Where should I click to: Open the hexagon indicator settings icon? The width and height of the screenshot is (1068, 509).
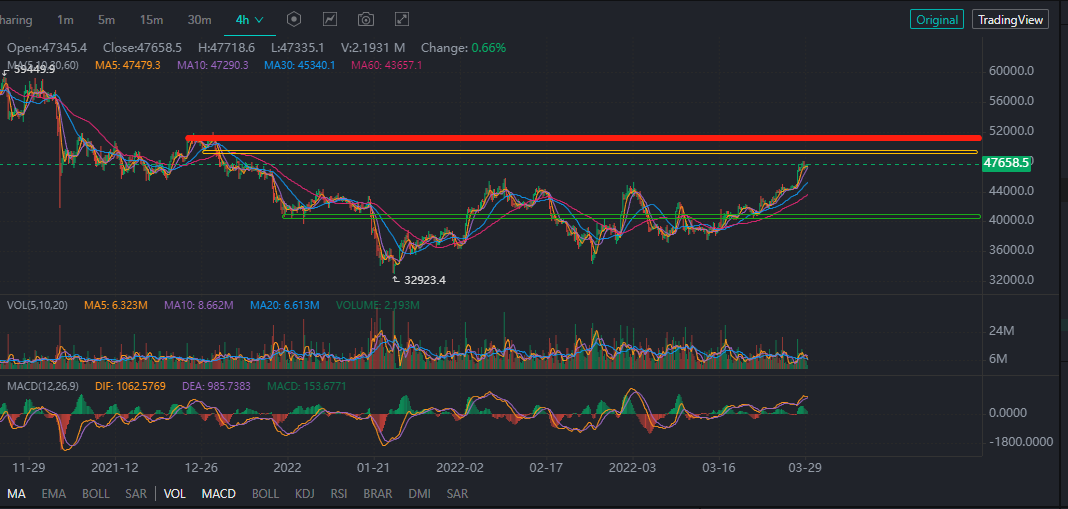coord(294,19)
